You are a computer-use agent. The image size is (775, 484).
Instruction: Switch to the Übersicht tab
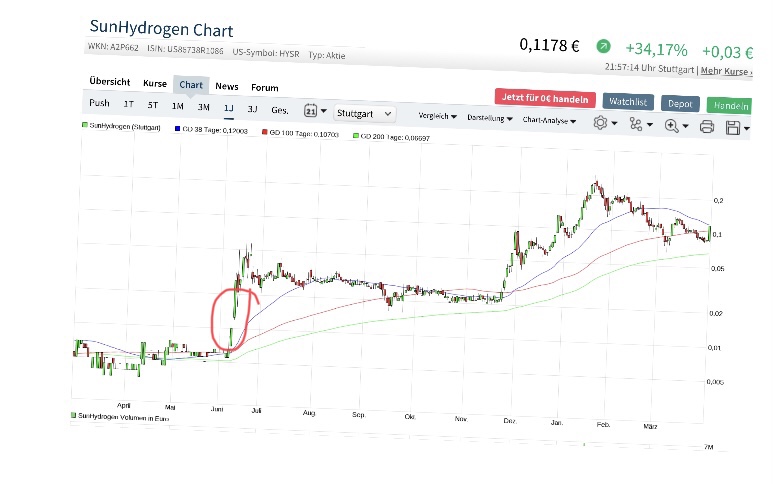110,82
